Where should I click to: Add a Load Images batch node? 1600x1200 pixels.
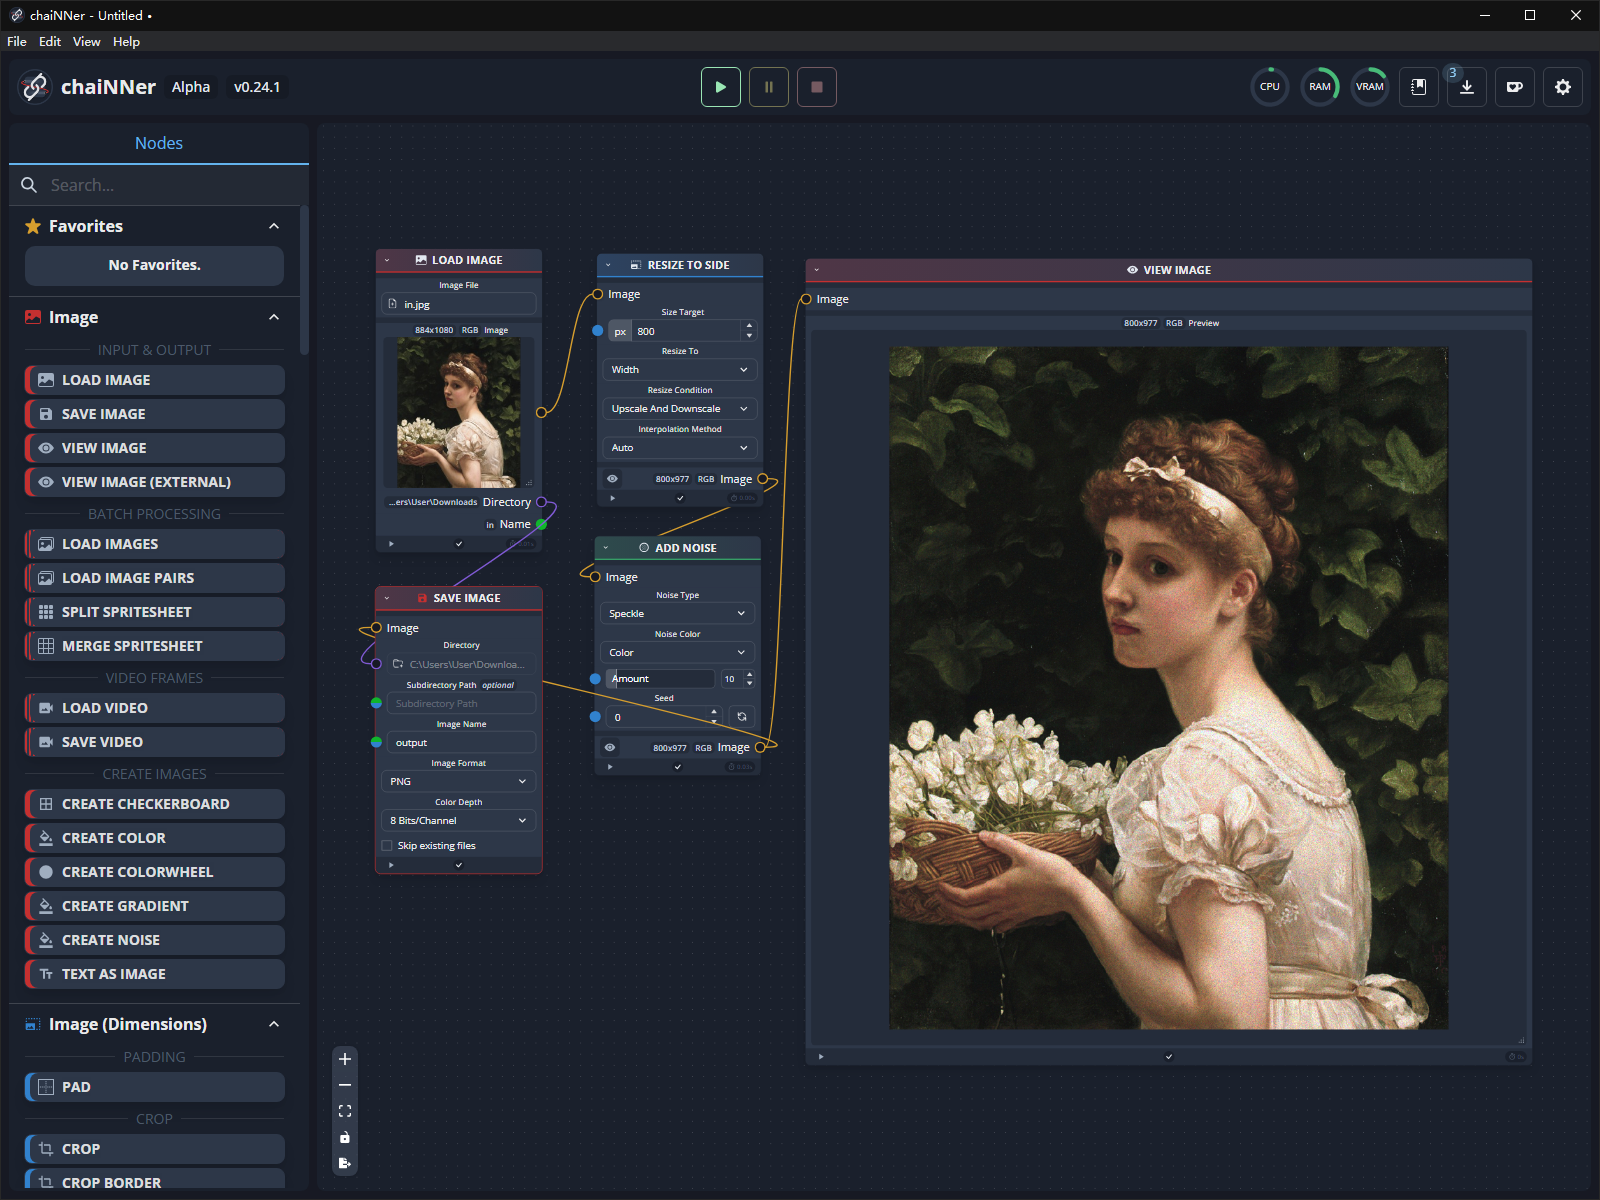point(155,544)
